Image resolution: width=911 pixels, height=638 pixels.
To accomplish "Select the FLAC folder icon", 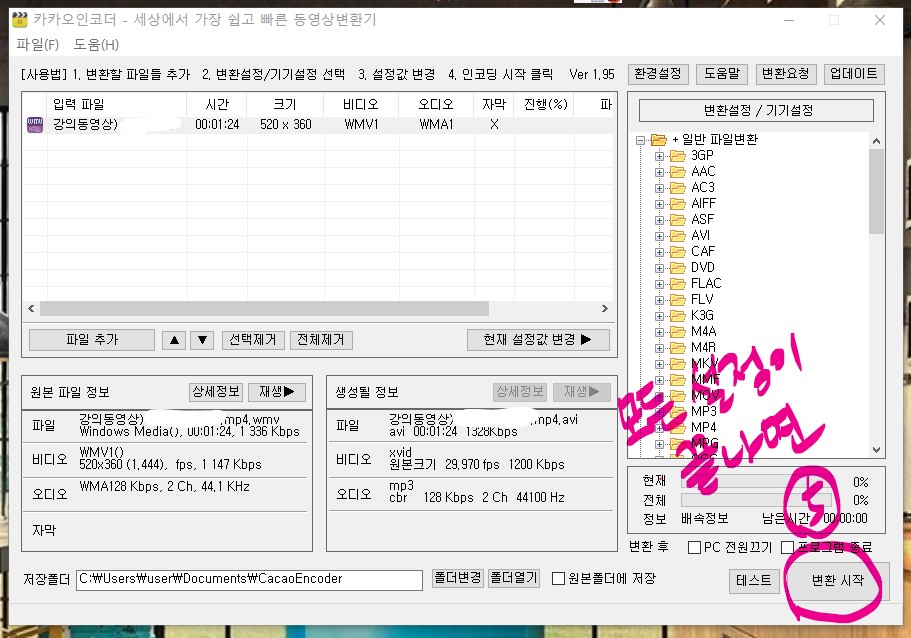I will [x=677, y=284].
